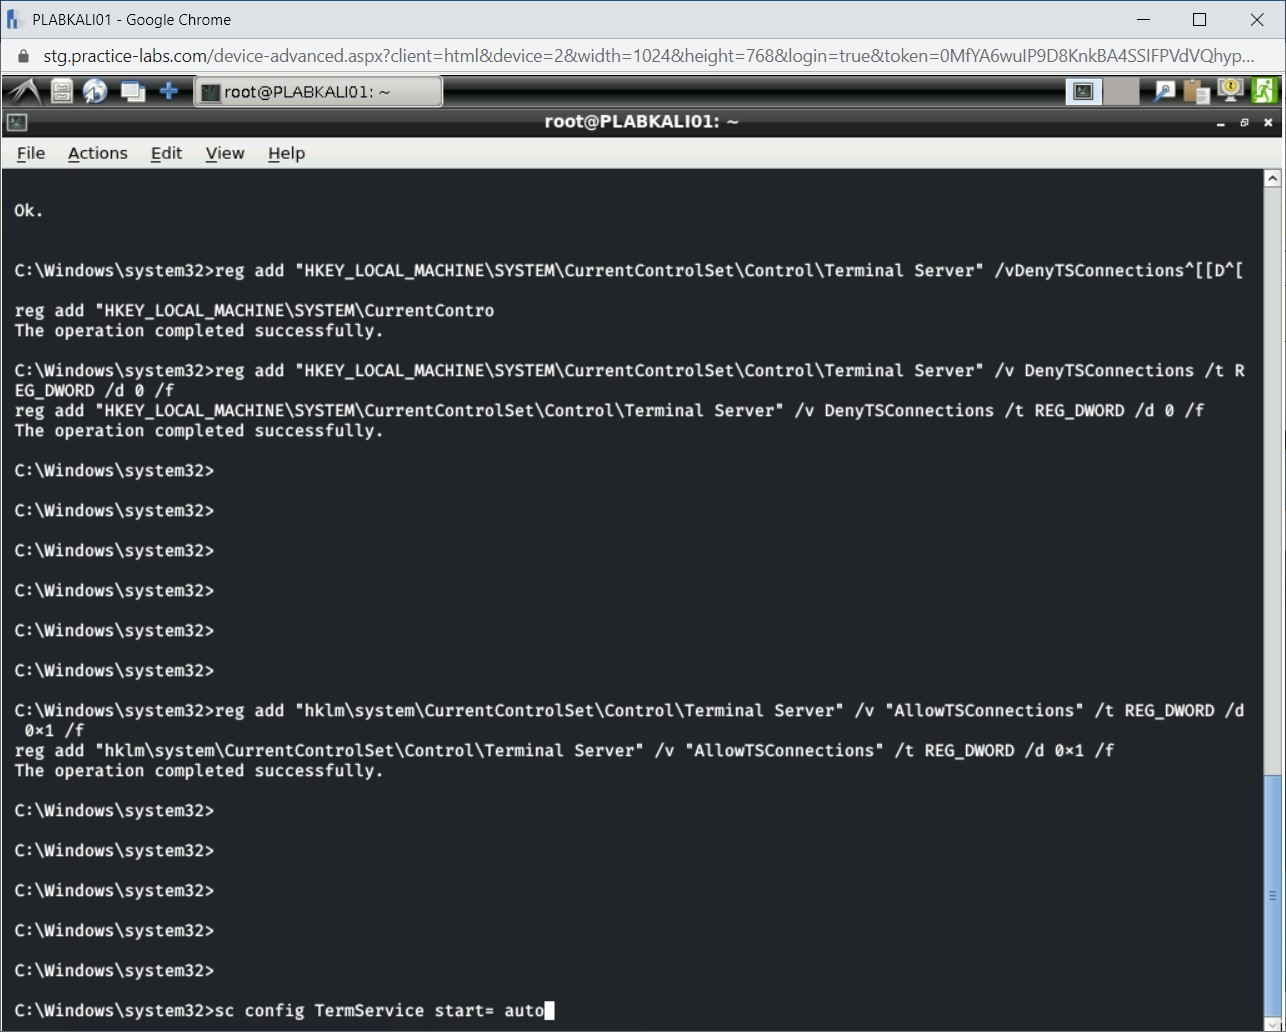Select root@PLABKALI01 taskbar window button

tap(317, 92)
